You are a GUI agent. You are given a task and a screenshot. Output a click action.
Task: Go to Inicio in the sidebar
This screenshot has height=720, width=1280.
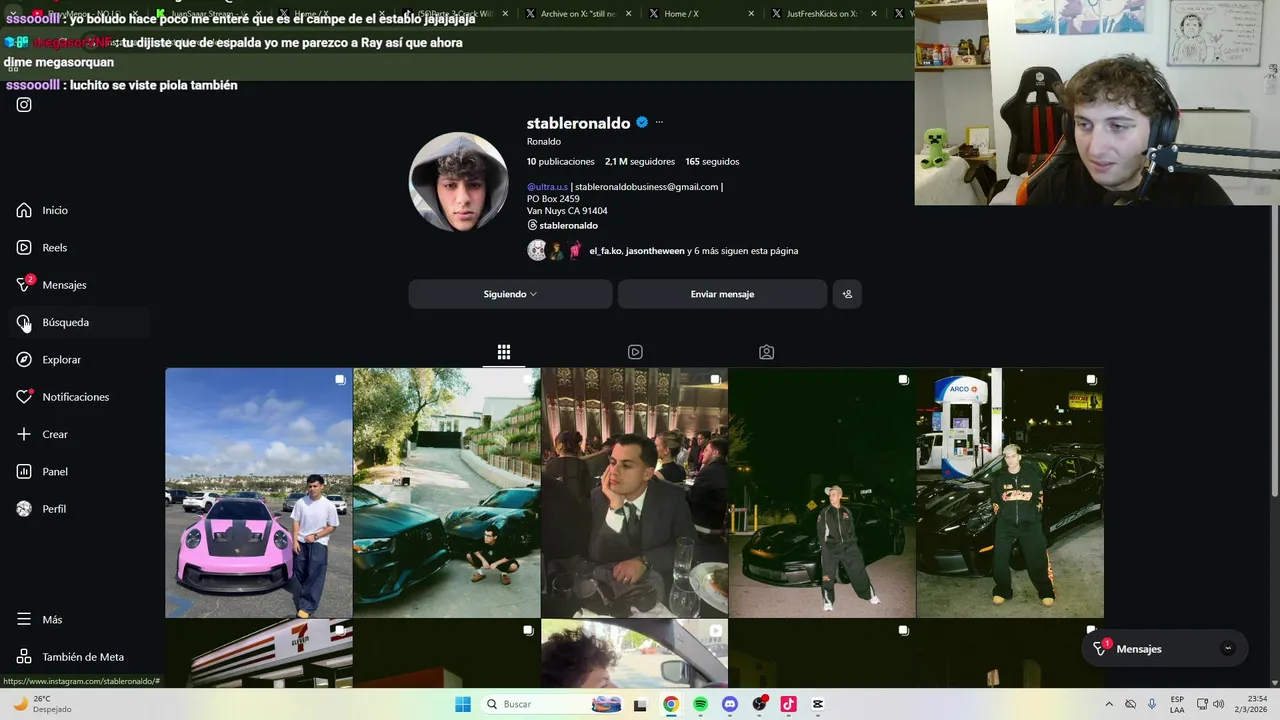pos(80,210)
